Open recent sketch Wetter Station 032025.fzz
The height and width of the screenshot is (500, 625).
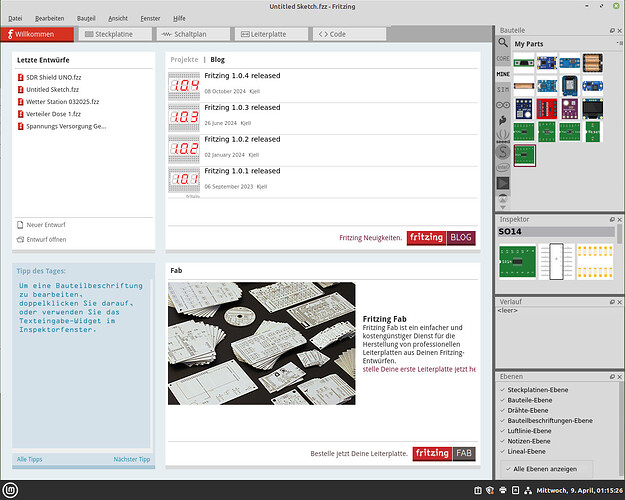(x=58, y=102)
